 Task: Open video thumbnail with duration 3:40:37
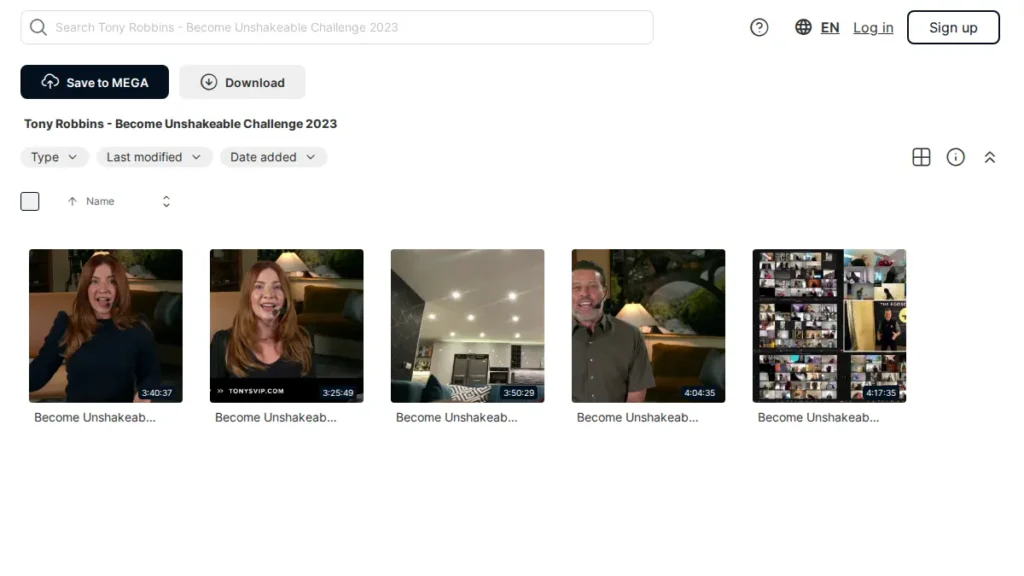pyautogui.click(x=106, y=326)
